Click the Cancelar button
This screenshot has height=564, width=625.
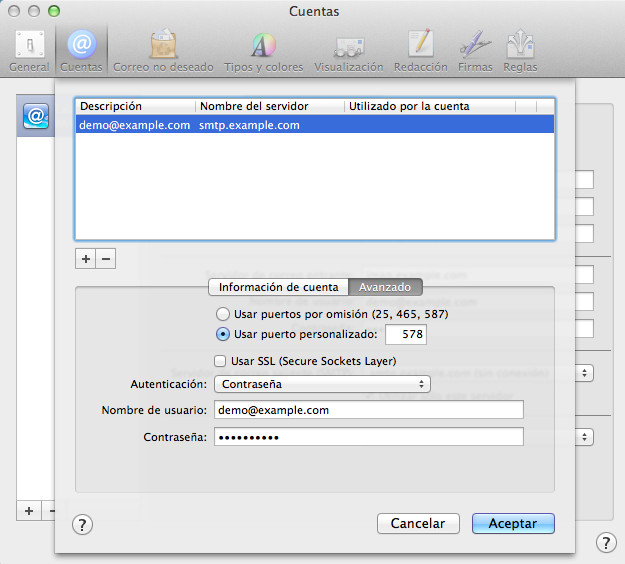pyautogui.click(x=418, y=523)
